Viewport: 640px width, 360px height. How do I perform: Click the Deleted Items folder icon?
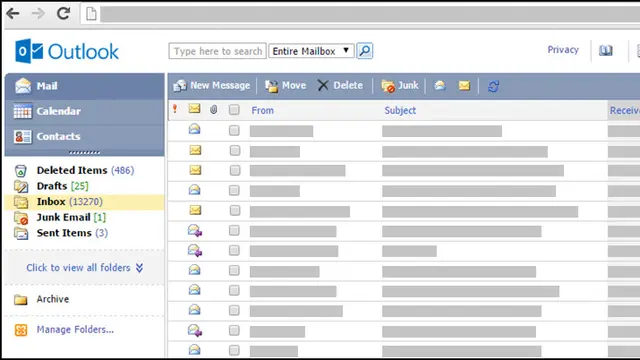tap(20, 171)
